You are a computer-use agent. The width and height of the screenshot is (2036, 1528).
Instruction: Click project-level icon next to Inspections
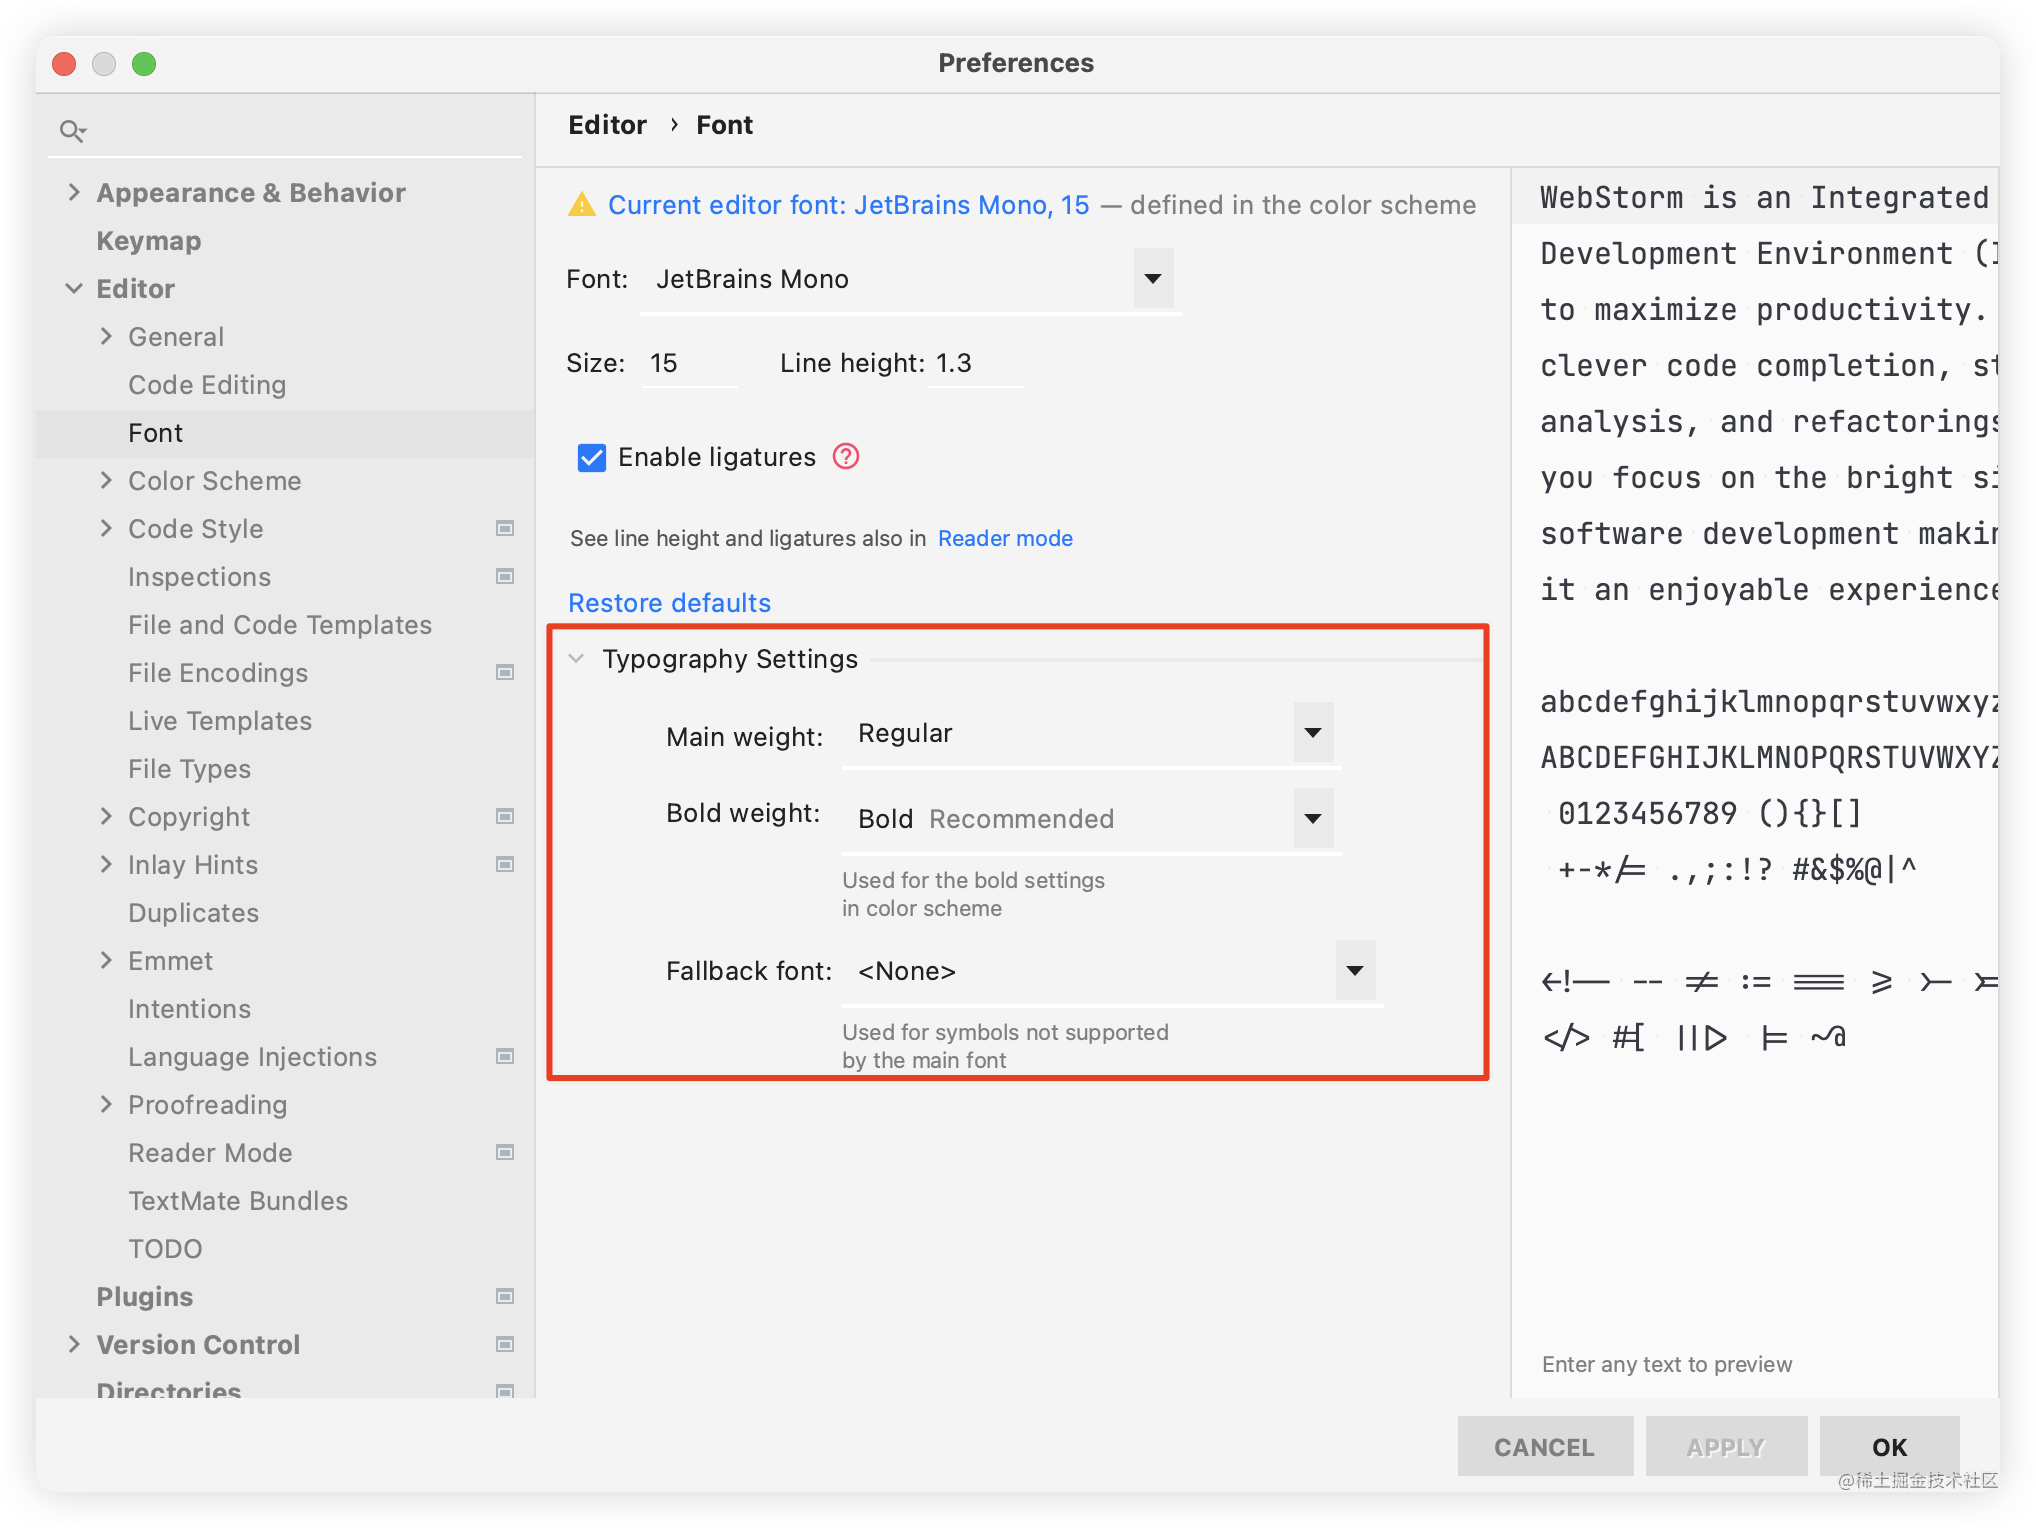click(505, 576)
